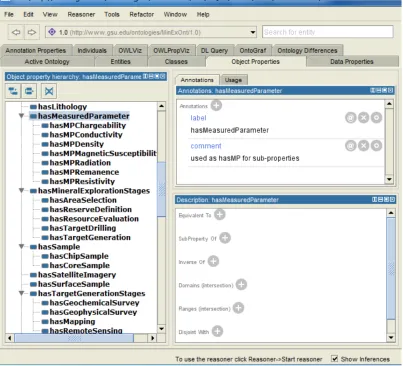Click the @ icon on label annotation
The image size is (403, 366).
351,118
